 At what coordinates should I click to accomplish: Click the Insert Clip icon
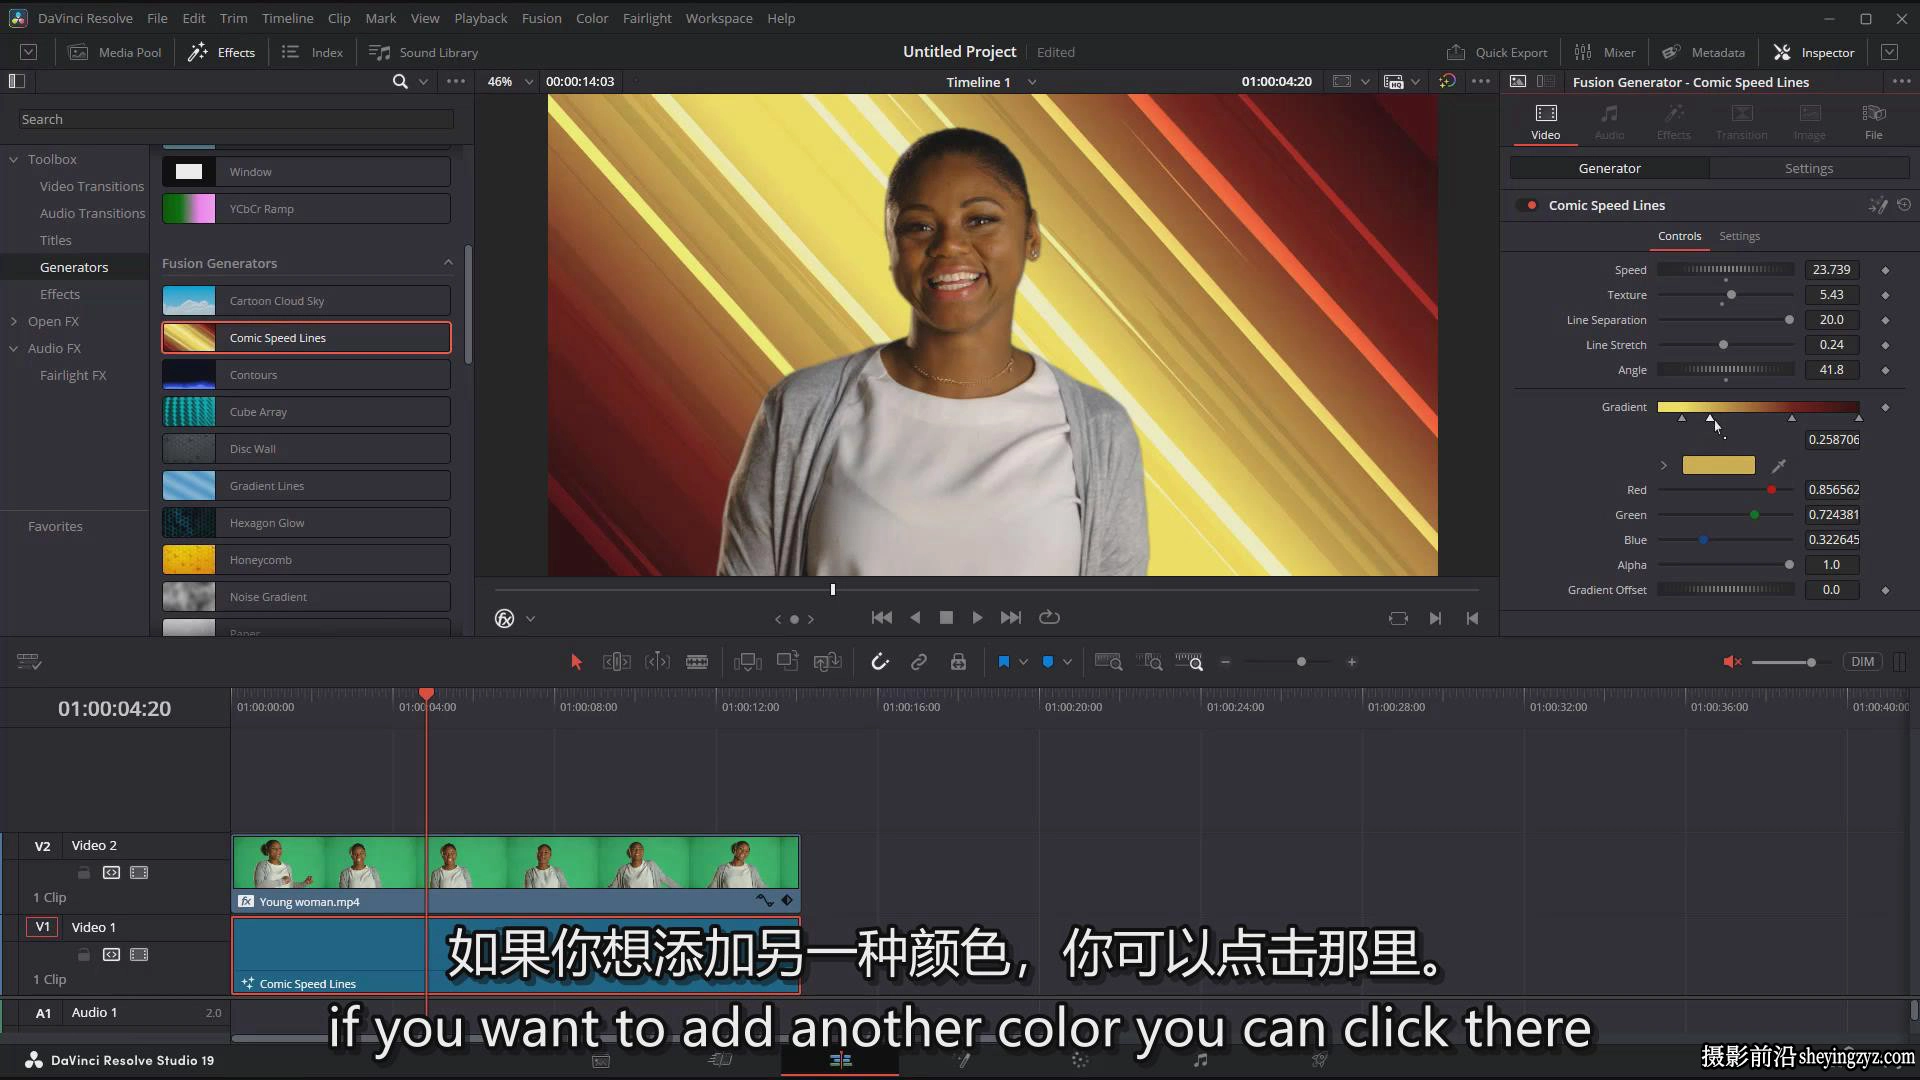[x=747, y=662]
